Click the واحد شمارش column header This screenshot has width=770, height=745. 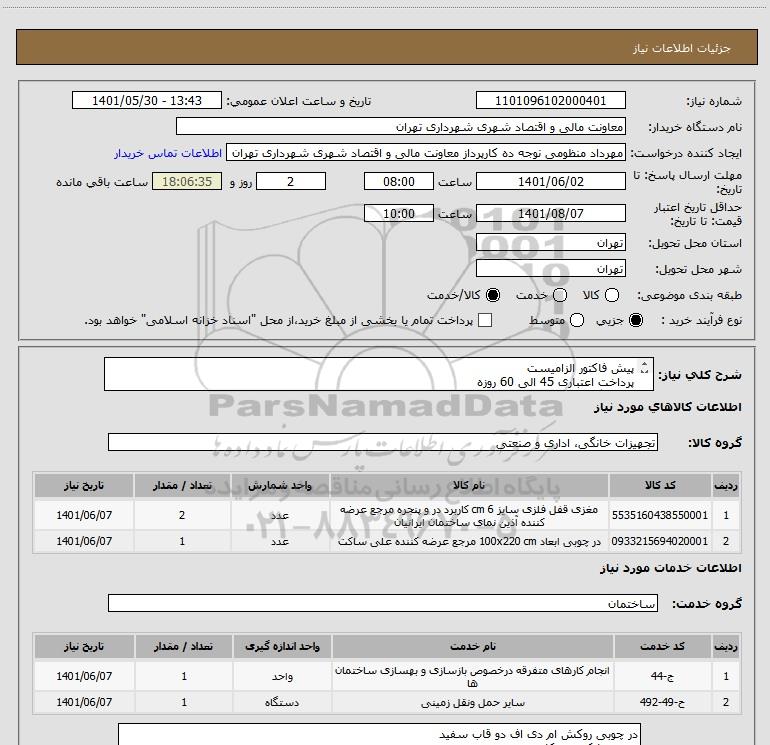(x=280, y=485)
